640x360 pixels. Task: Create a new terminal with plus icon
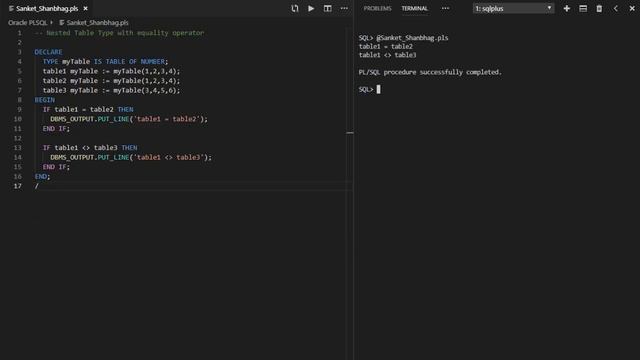pos(567,9)
